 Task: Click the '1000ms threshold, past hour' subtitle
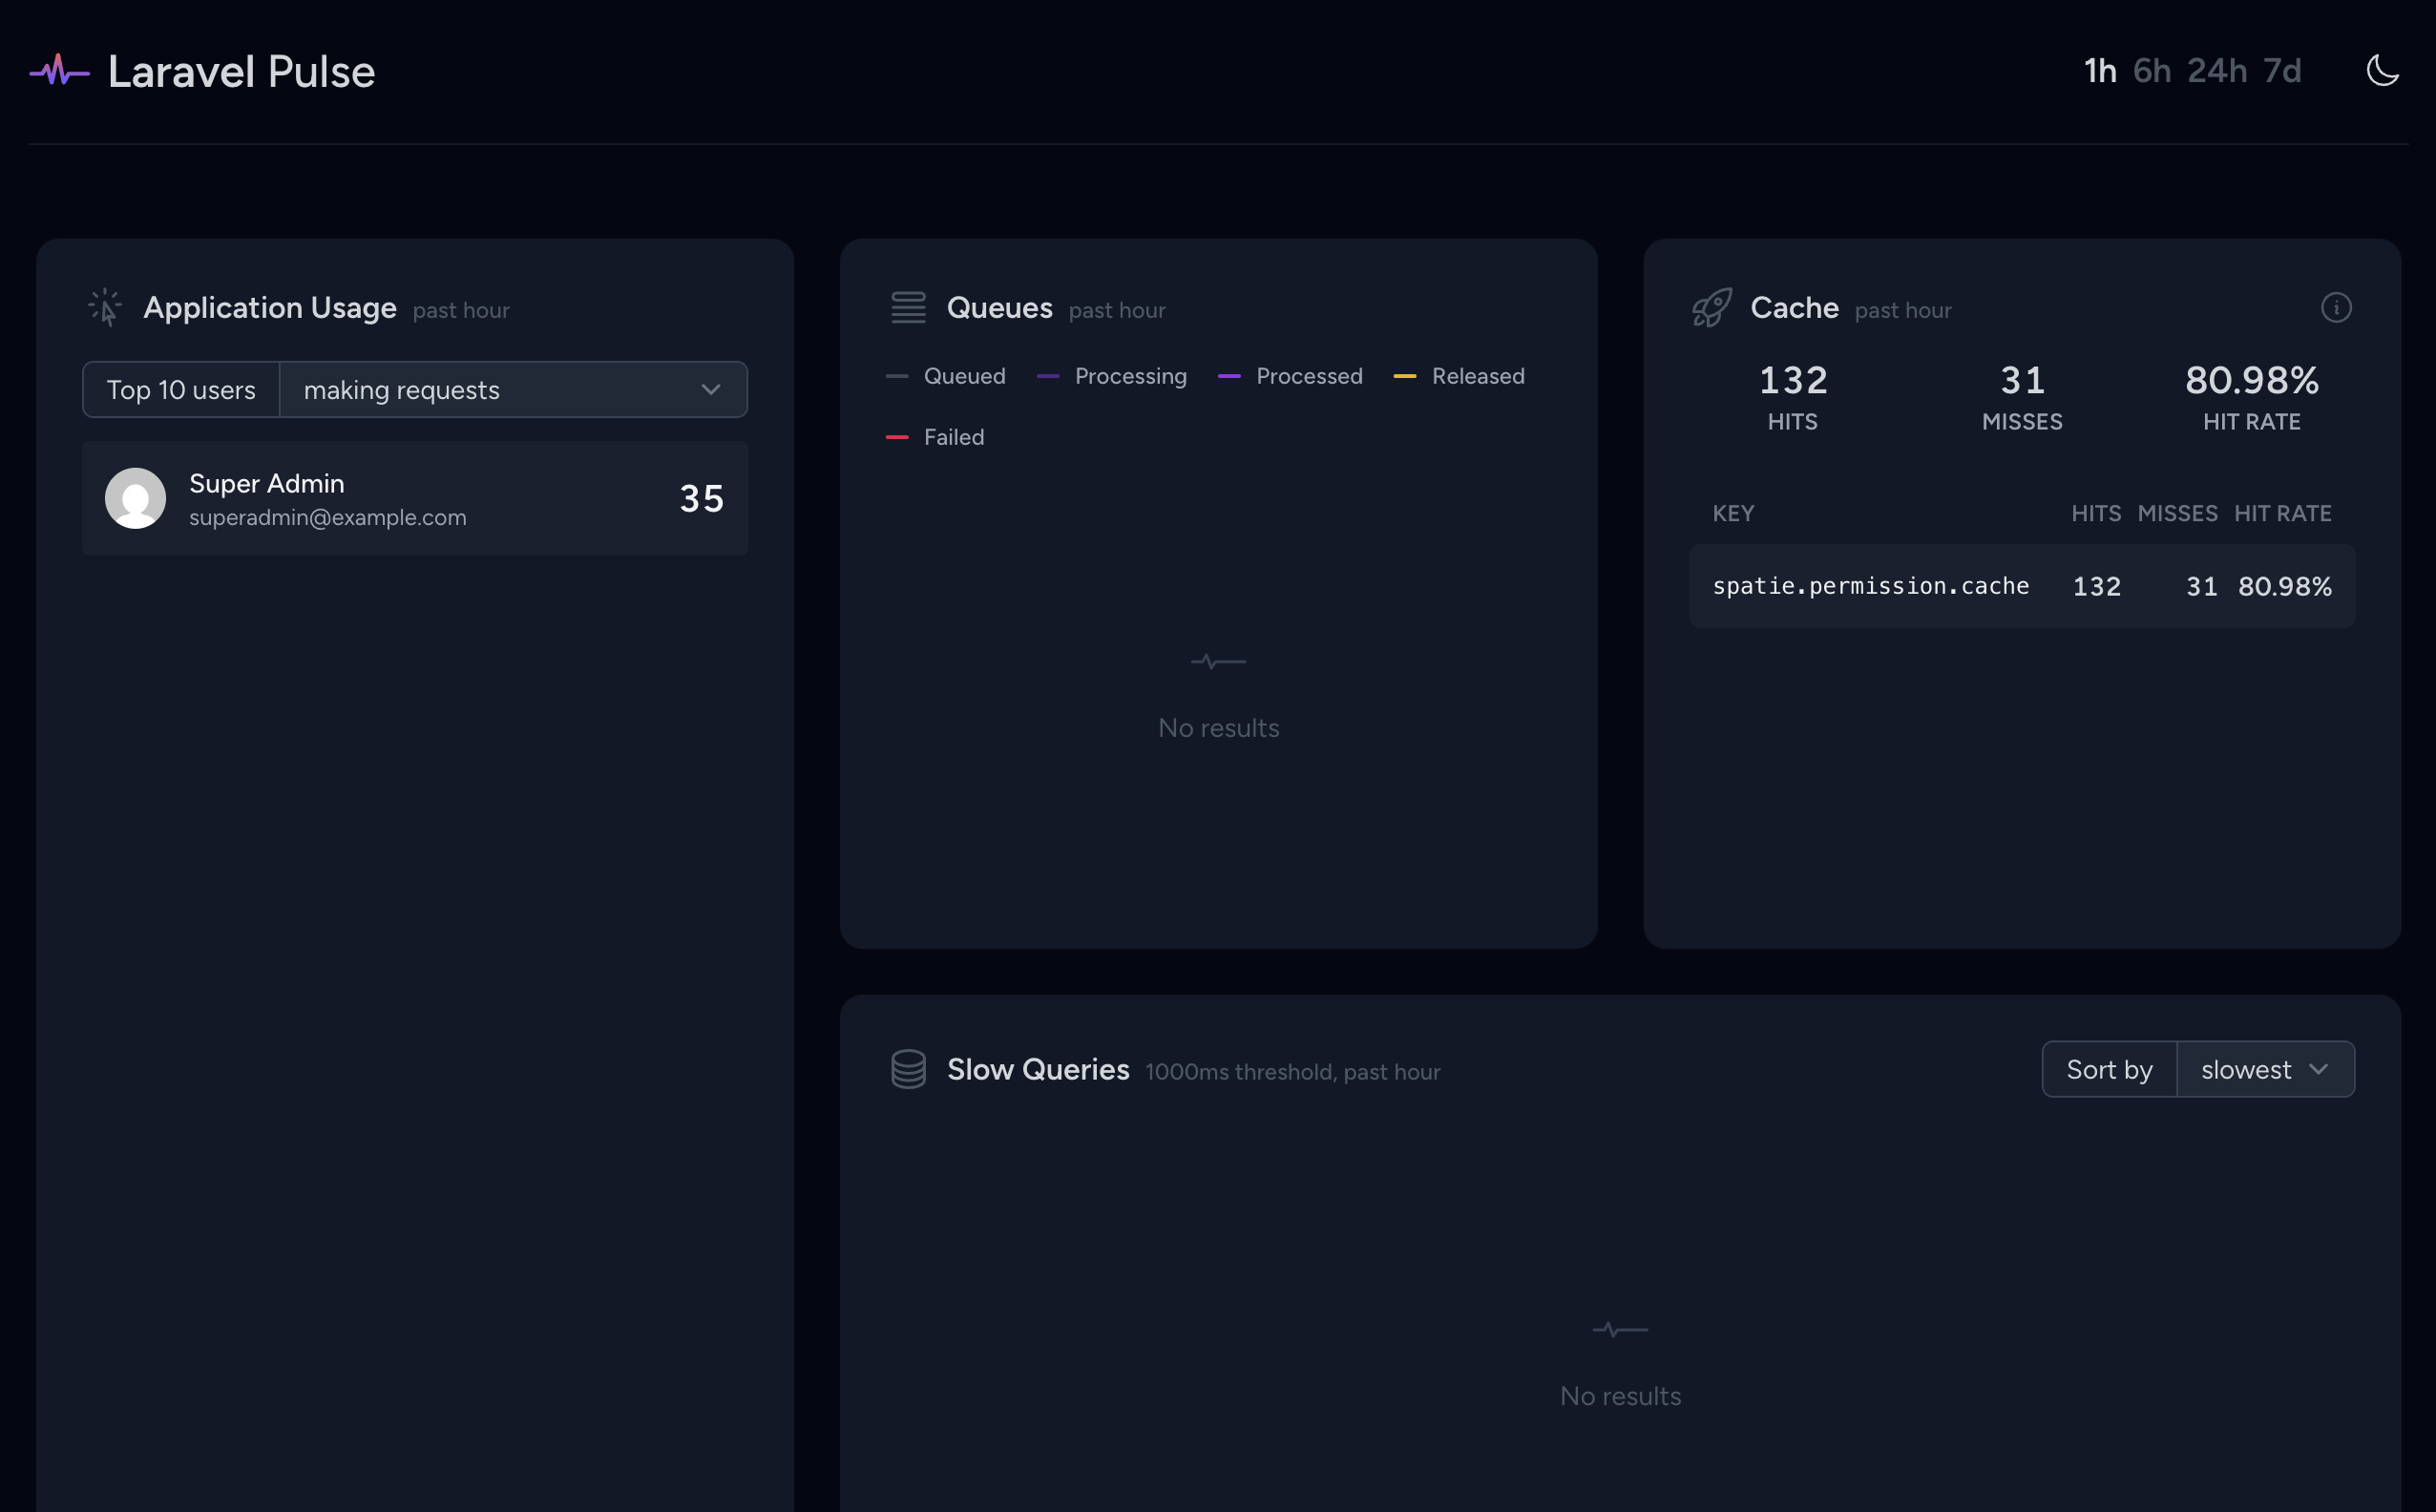coord(1293,1072)
